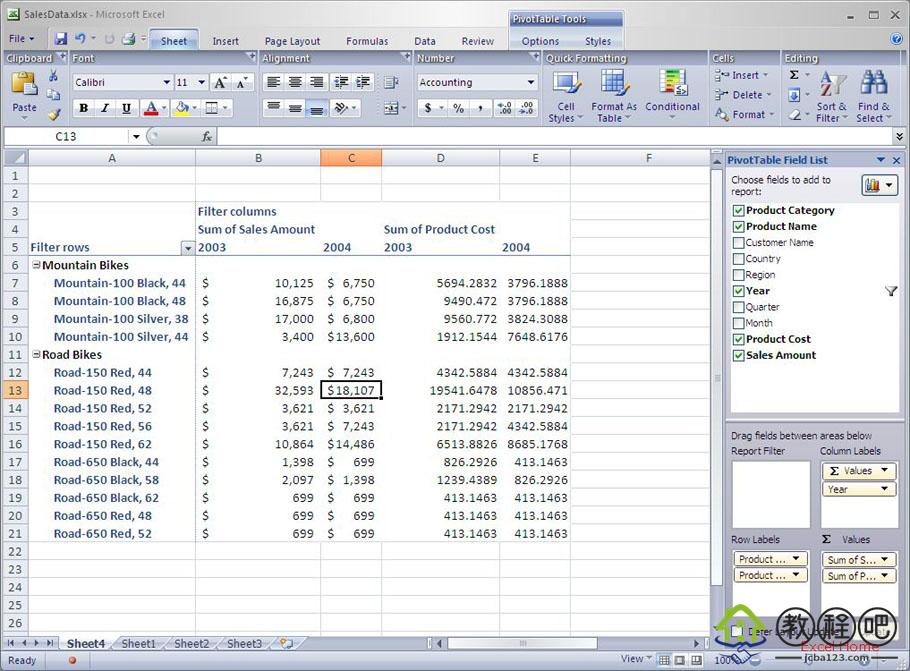The image size is (910, 671).
Task: Click Insert in Cells group
Action: click(x=742, y=75)
